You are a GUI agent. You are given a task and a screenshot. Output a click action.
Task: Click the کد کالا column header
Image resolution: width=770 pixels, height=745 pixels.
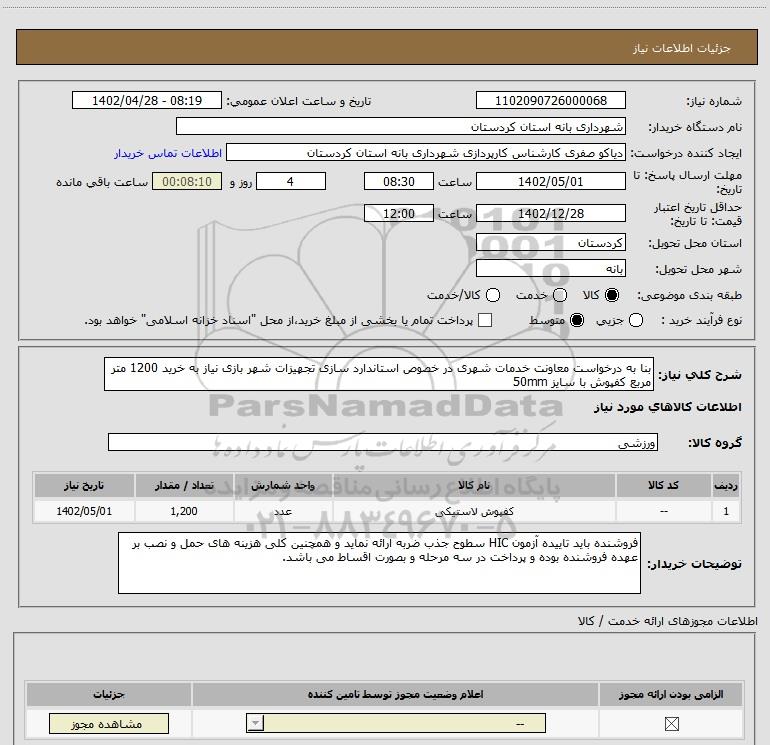pyautogui.click(x=663, y=485)
